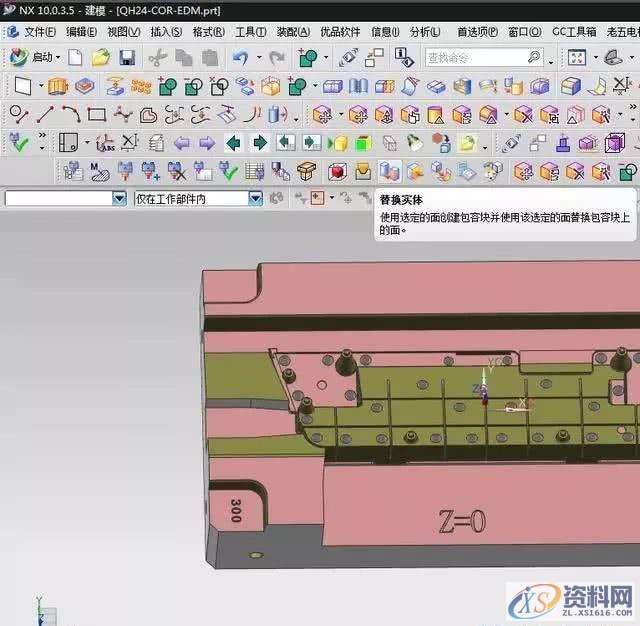Click the Fit view icon
The image size is (640, 626).
coord(576,58)
